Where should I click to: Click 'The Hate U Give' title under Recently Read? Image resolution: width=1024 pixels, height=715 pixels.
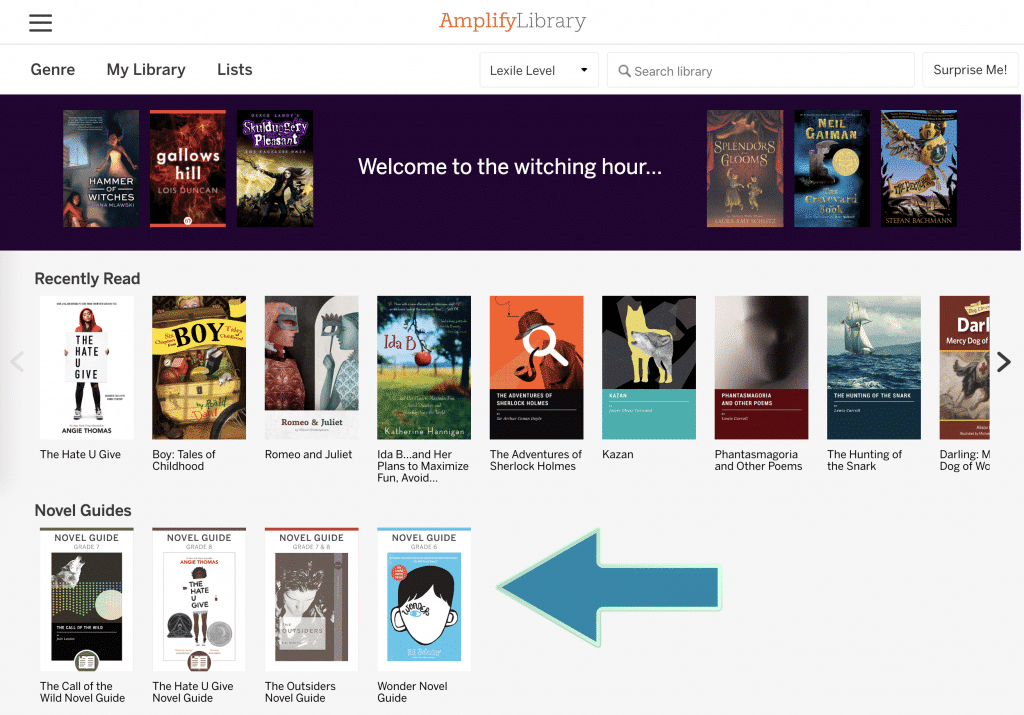point(80,454)
